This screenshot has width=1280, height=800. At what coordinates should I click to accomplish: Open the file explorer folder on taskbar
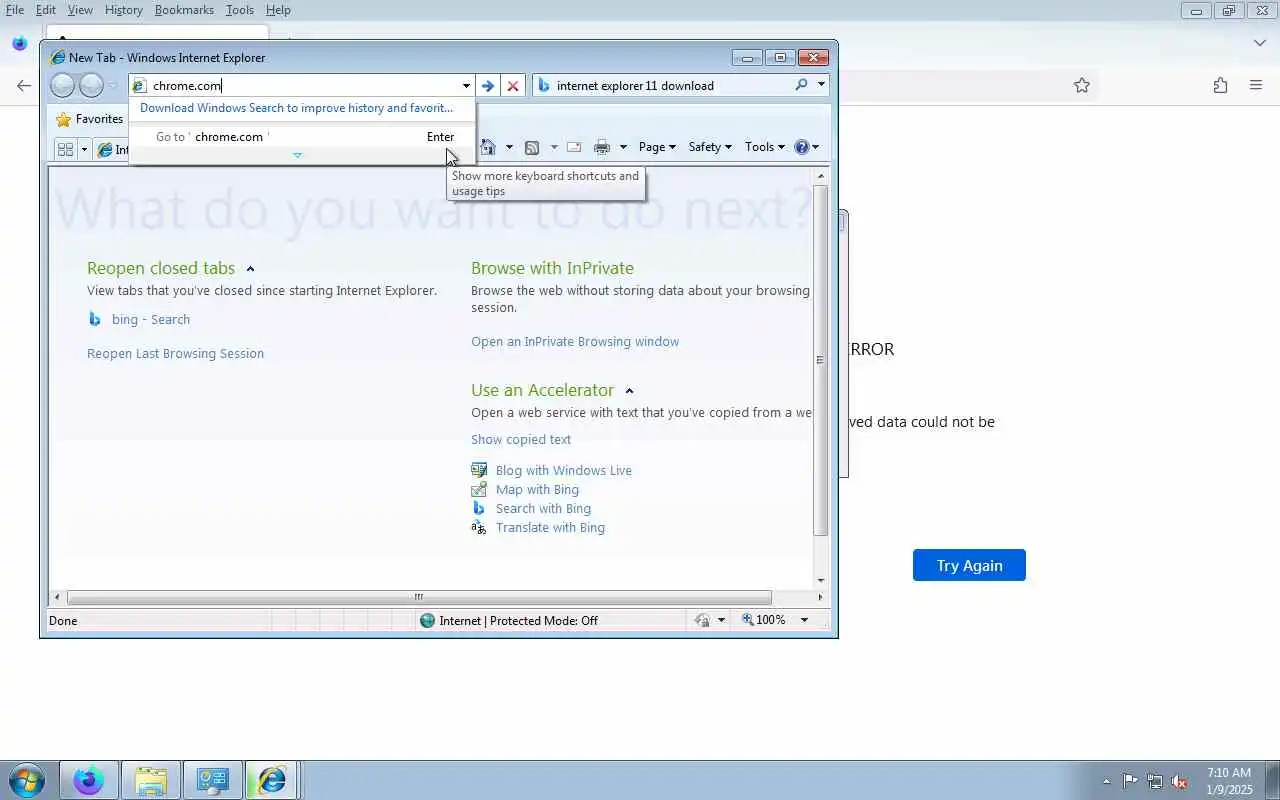pyautogui.click(x=150, y=780)
